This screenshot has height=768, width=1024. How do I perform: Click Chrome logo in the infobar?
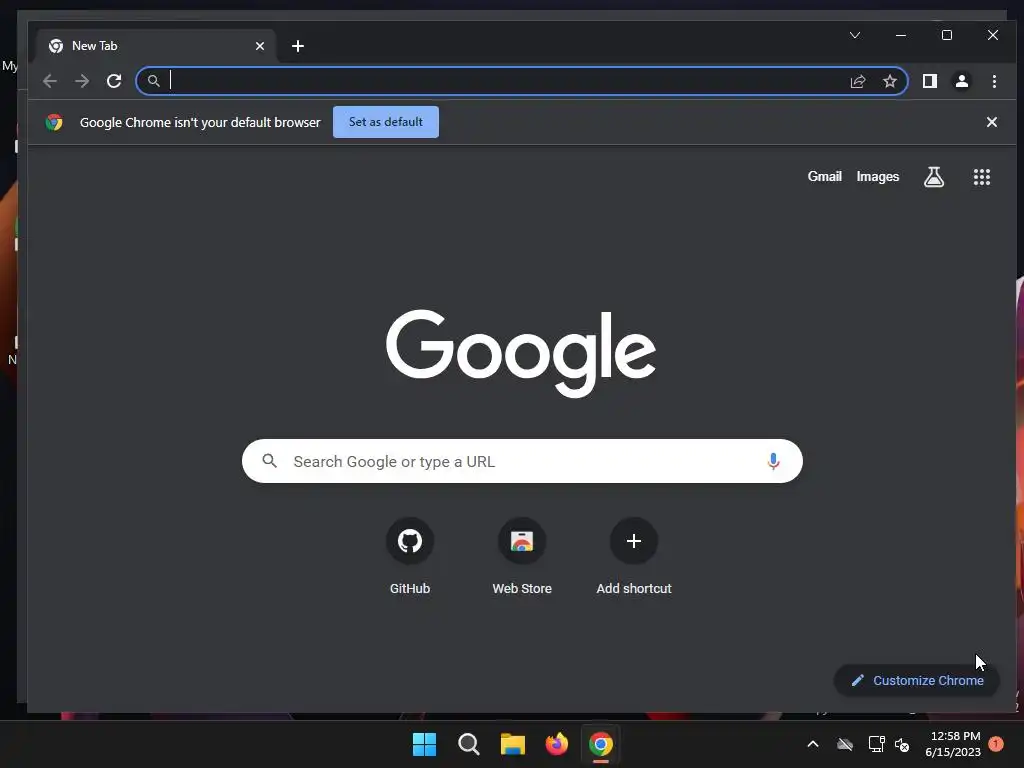(54, 122)
